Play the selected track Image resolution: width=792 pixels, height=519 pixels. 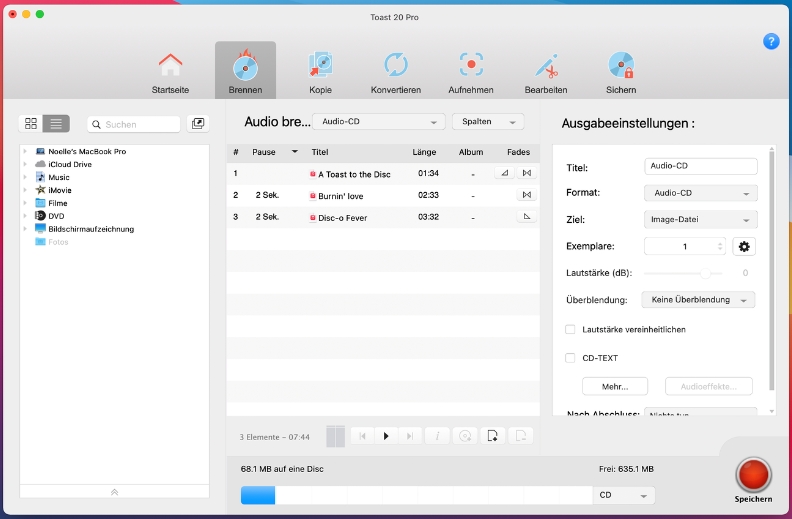pyautogui.click(x=386, y=436)
